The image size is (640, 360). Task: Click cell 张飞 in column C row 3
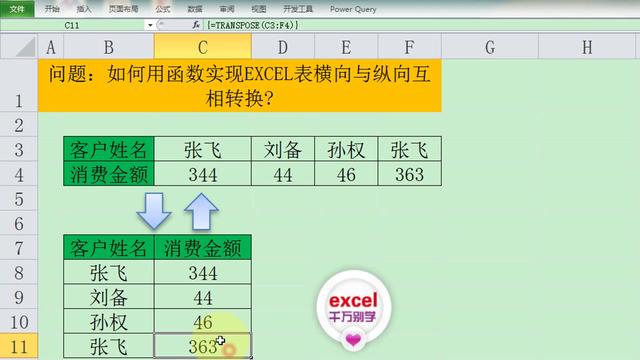202,149
